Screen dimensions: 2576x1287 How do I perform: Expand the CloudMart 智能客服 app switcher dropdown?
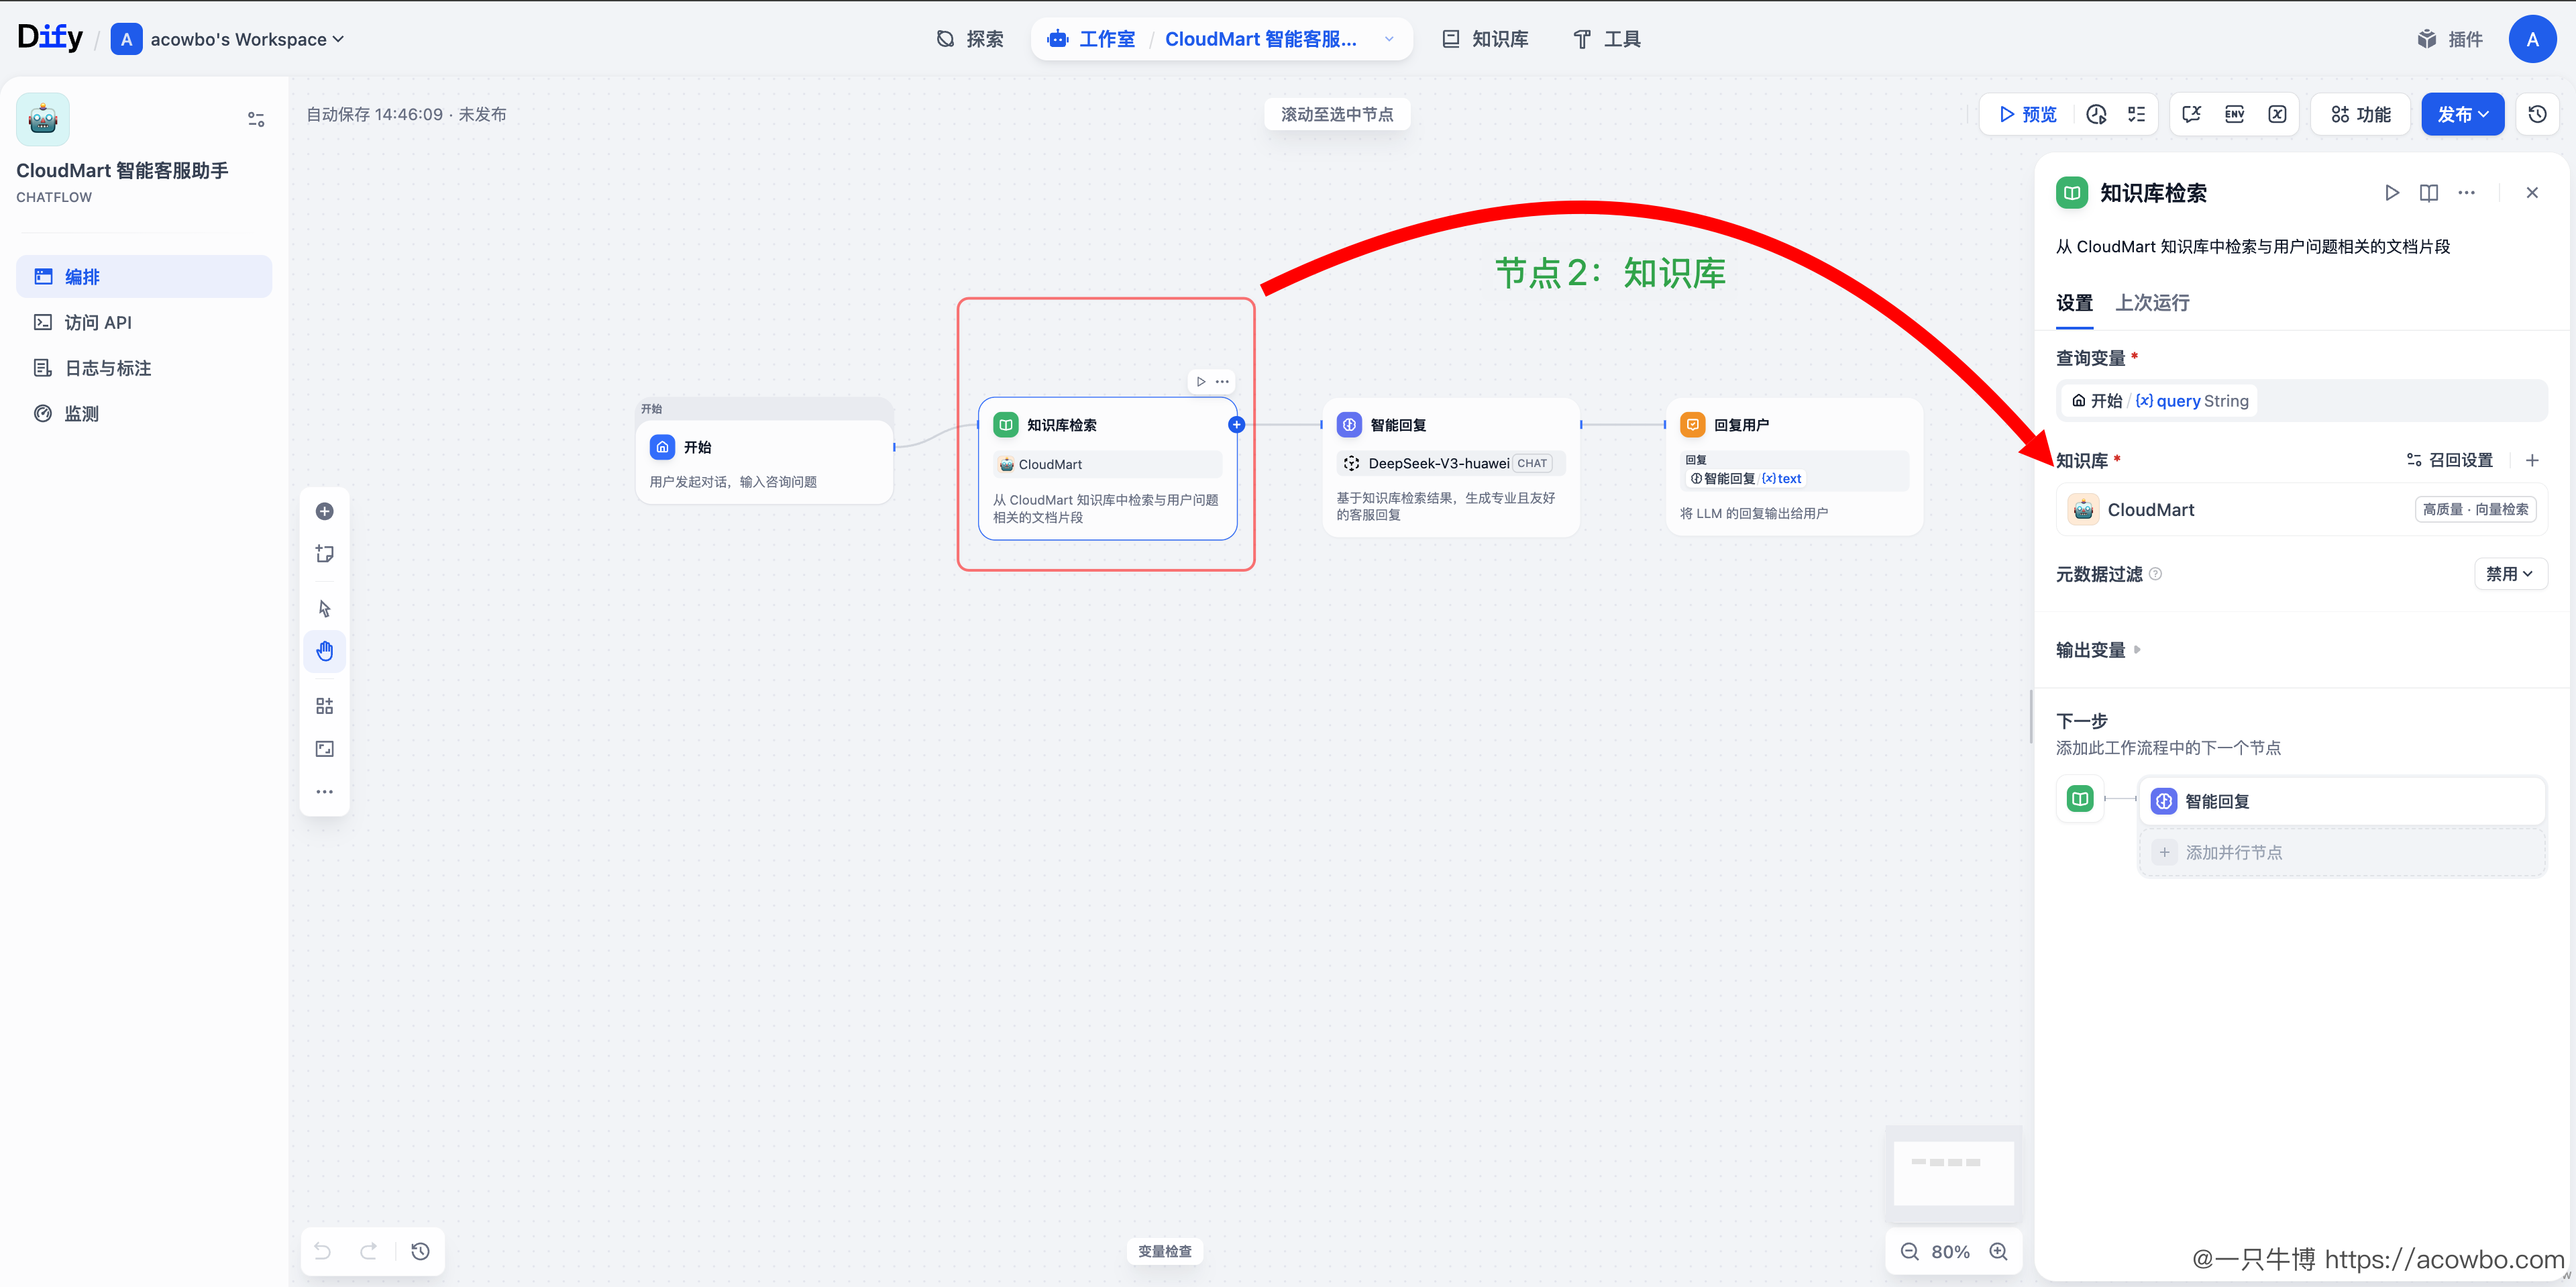[1389, 39]
